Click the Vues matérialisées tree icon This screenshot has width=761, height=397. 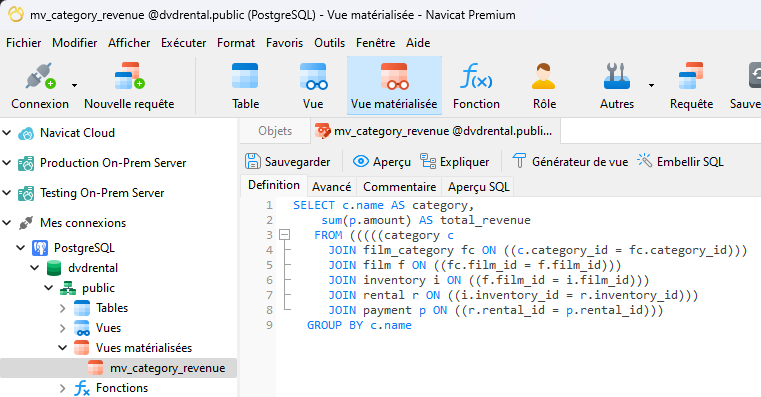(82, 347)
